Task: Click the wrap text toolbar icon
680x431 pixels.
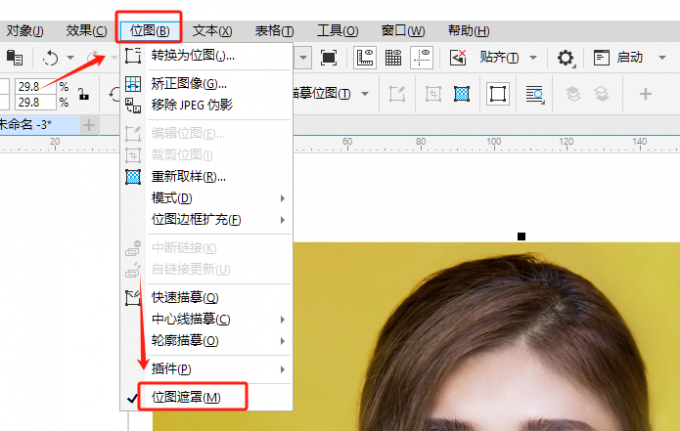Action: click(x=535, y=94)
